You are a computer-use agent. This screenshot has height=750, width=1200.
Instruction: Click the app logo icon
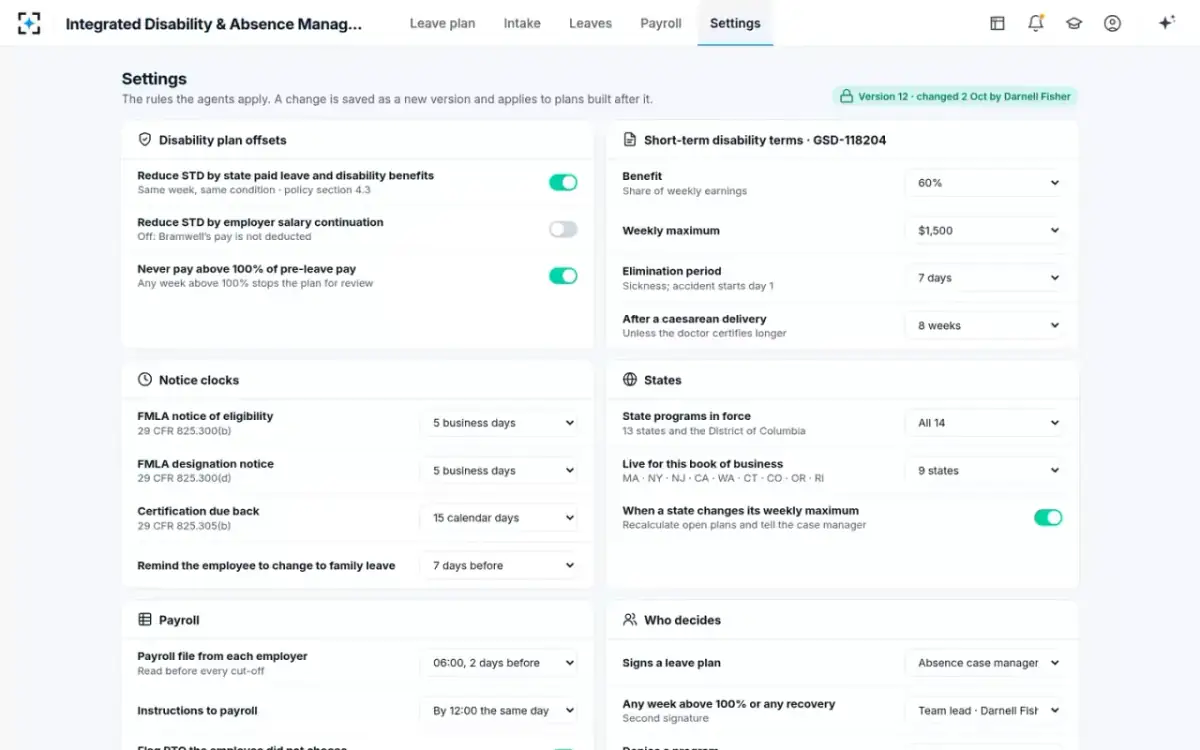click(x=29, y=23)
